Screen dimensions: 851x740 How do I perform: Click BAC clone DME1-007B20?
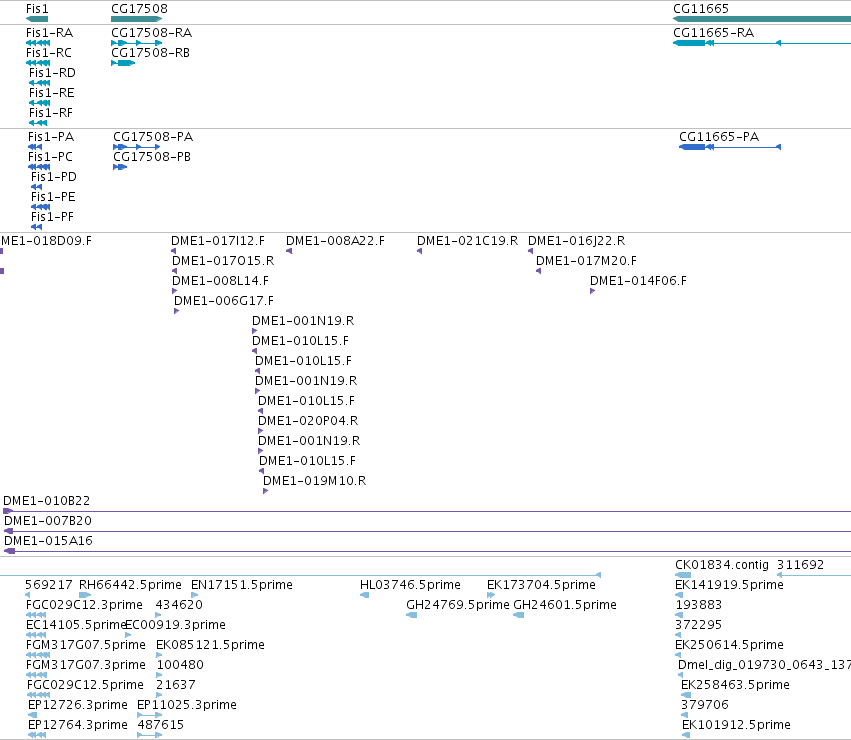pyautogui.click(x=427, y=532)
